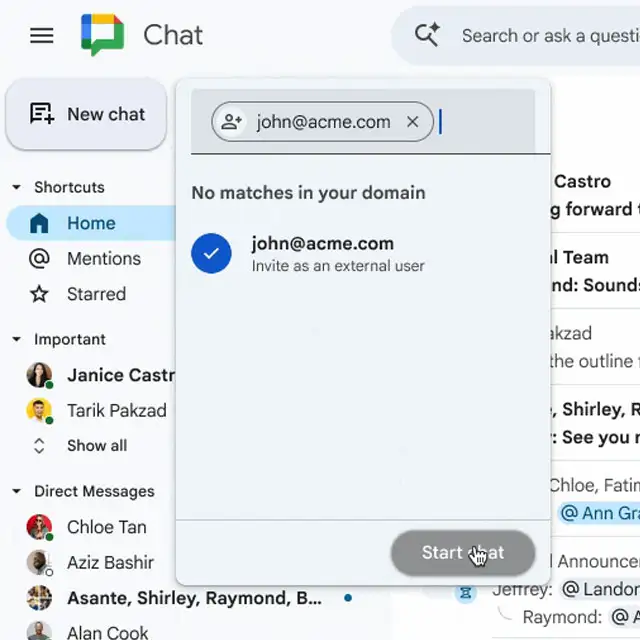Open Starred shortcut

[96, 294]
